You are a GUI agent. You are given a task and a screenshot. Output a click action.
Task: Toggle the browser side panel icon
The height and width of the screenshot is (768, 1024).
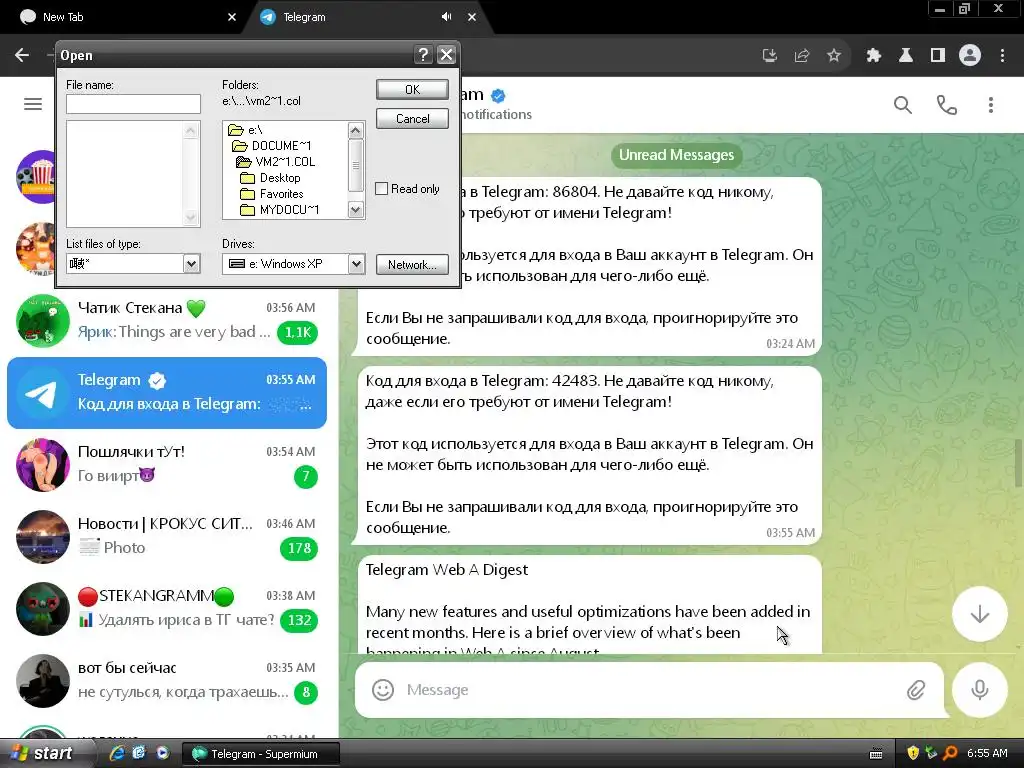[x=938, y=56]
